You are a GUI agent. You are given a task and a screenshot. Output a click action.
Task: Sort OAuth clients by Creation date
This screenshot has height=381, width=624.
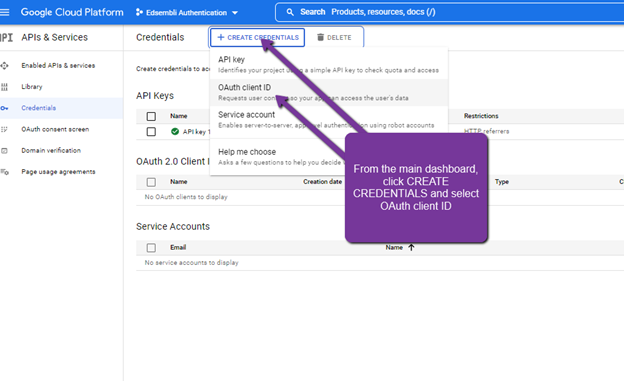322,182
